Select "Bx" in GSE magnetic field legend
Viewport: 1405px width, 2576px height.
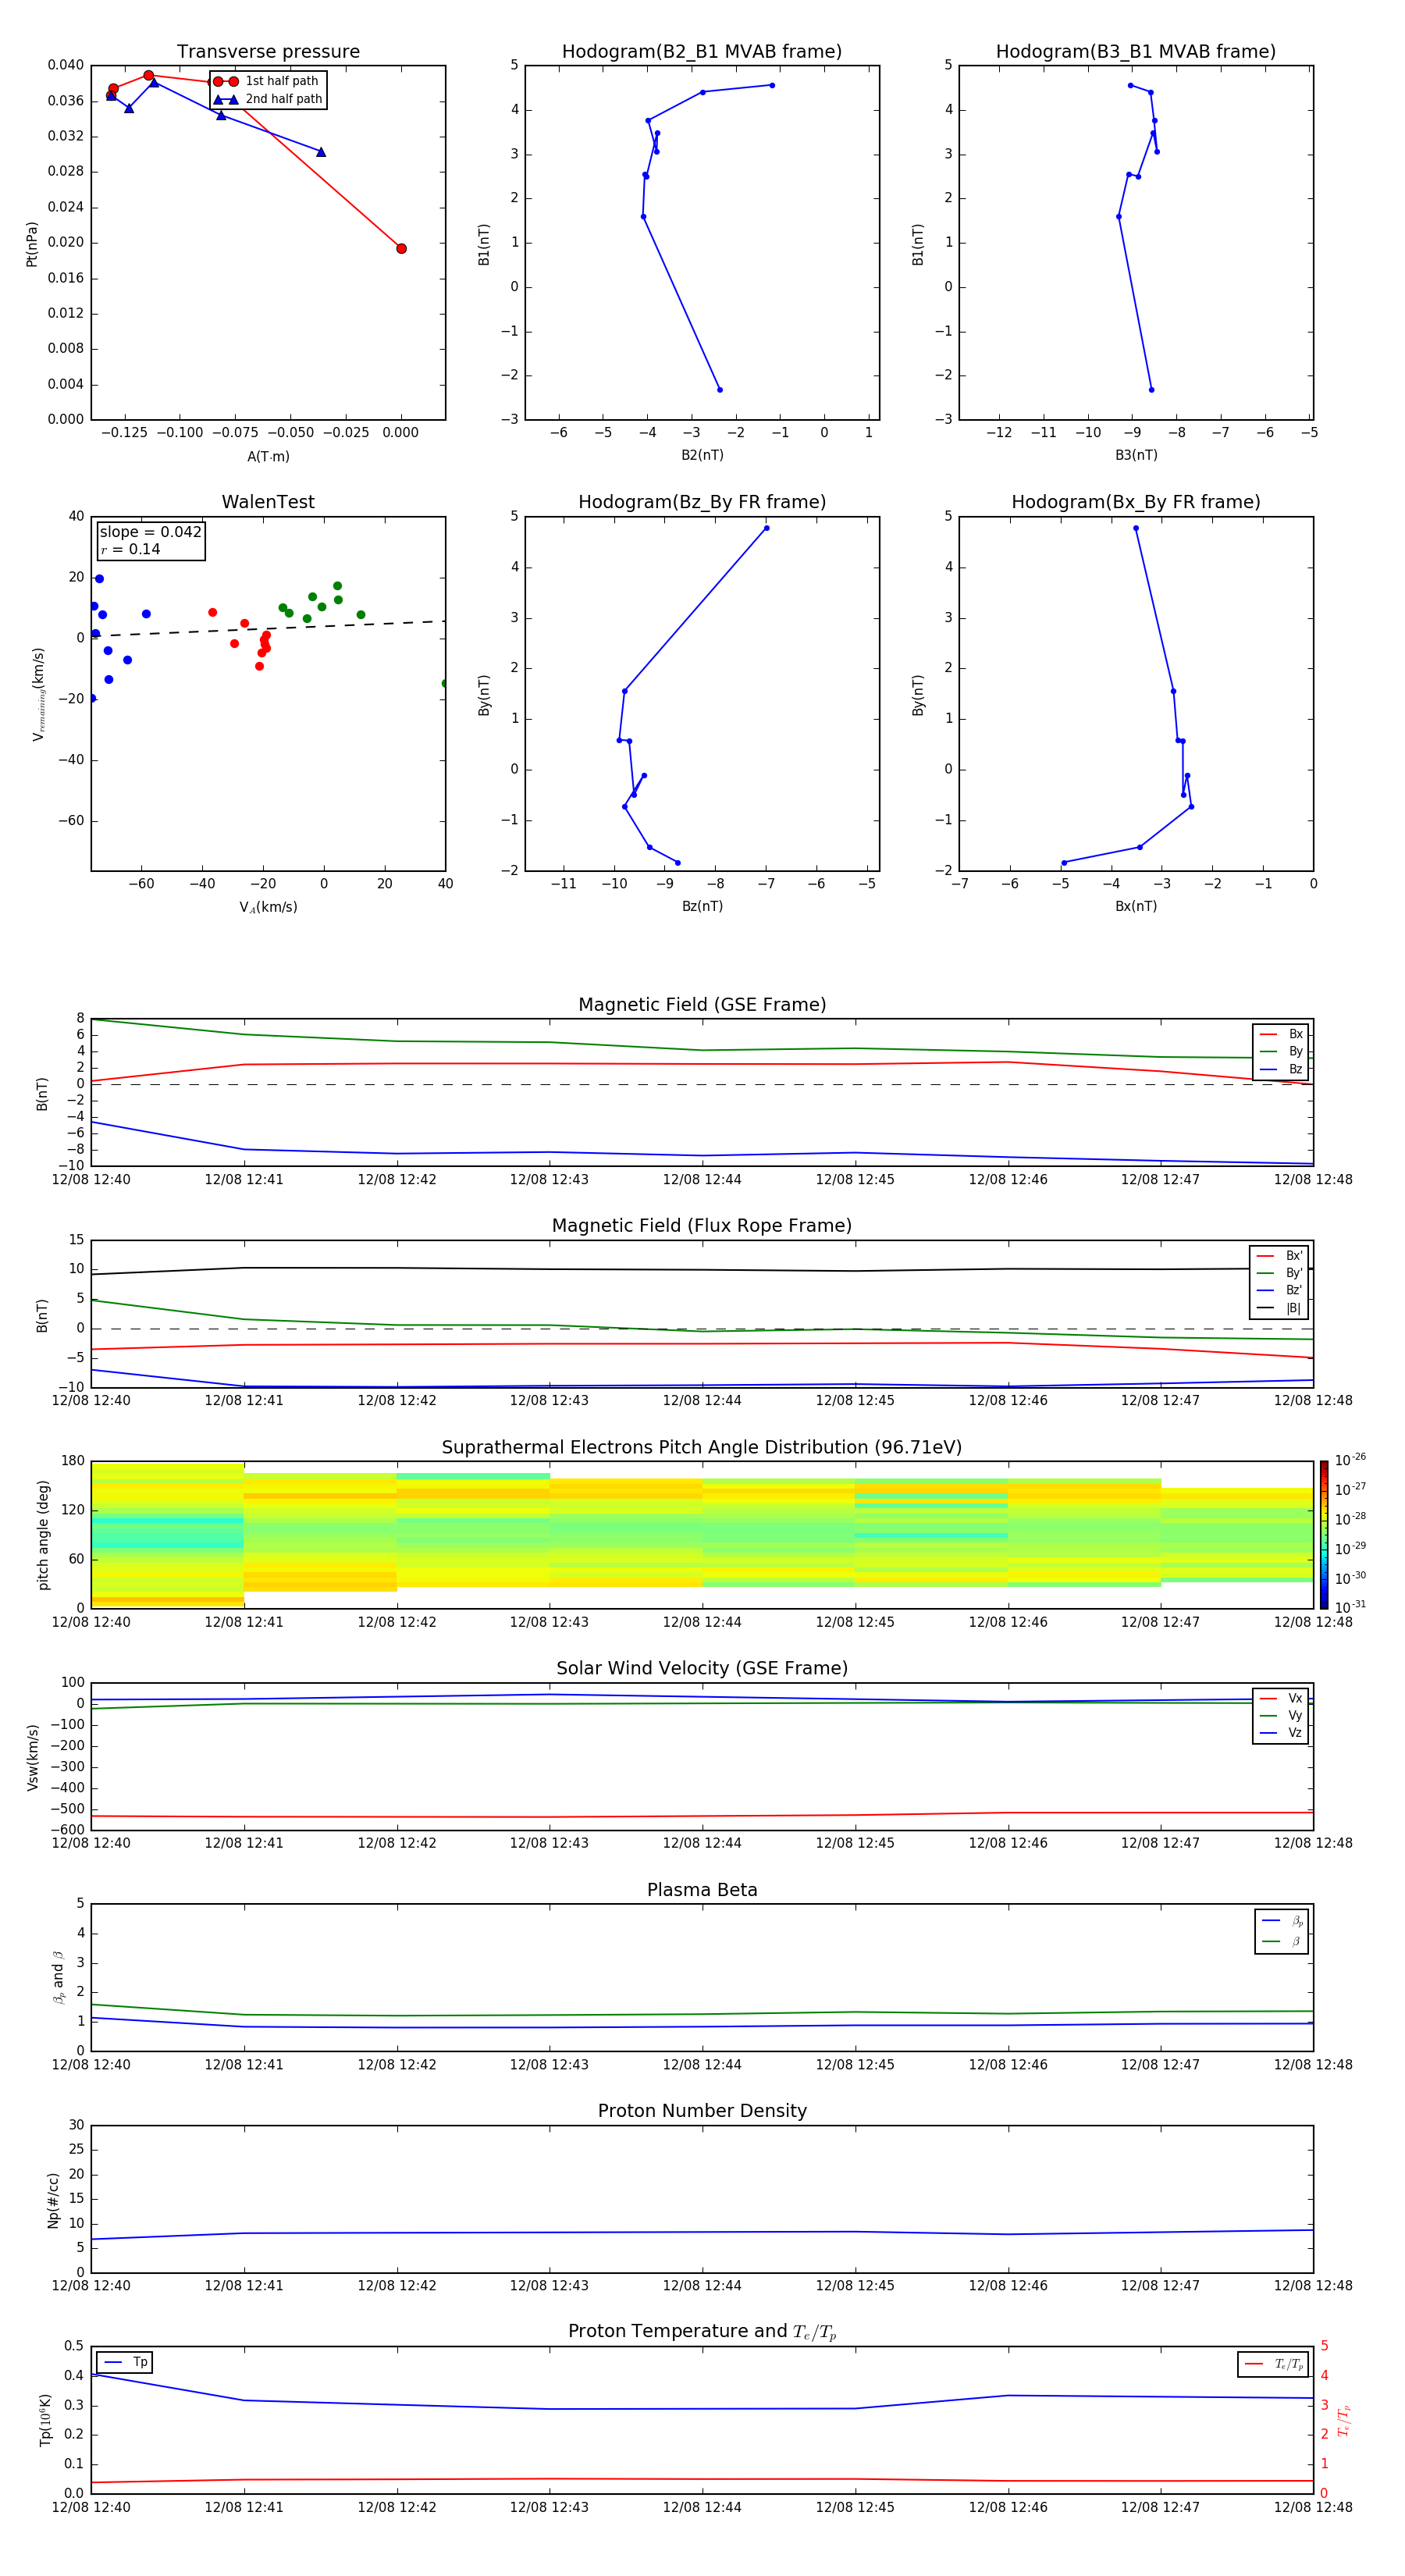[1282, 1034]
